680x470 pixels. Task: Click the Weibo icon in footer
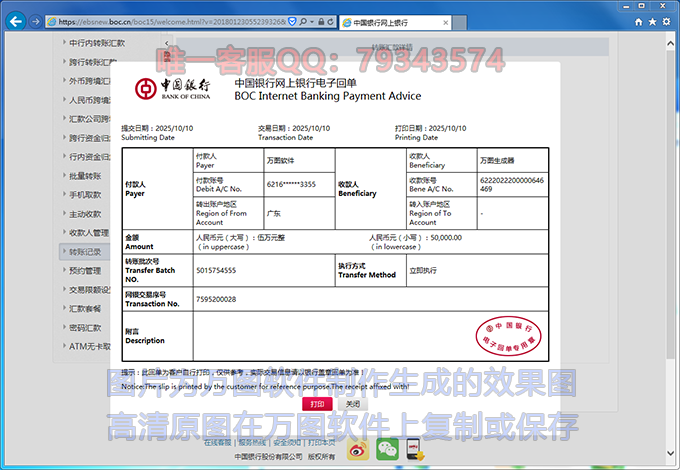(x=358, y=450)
